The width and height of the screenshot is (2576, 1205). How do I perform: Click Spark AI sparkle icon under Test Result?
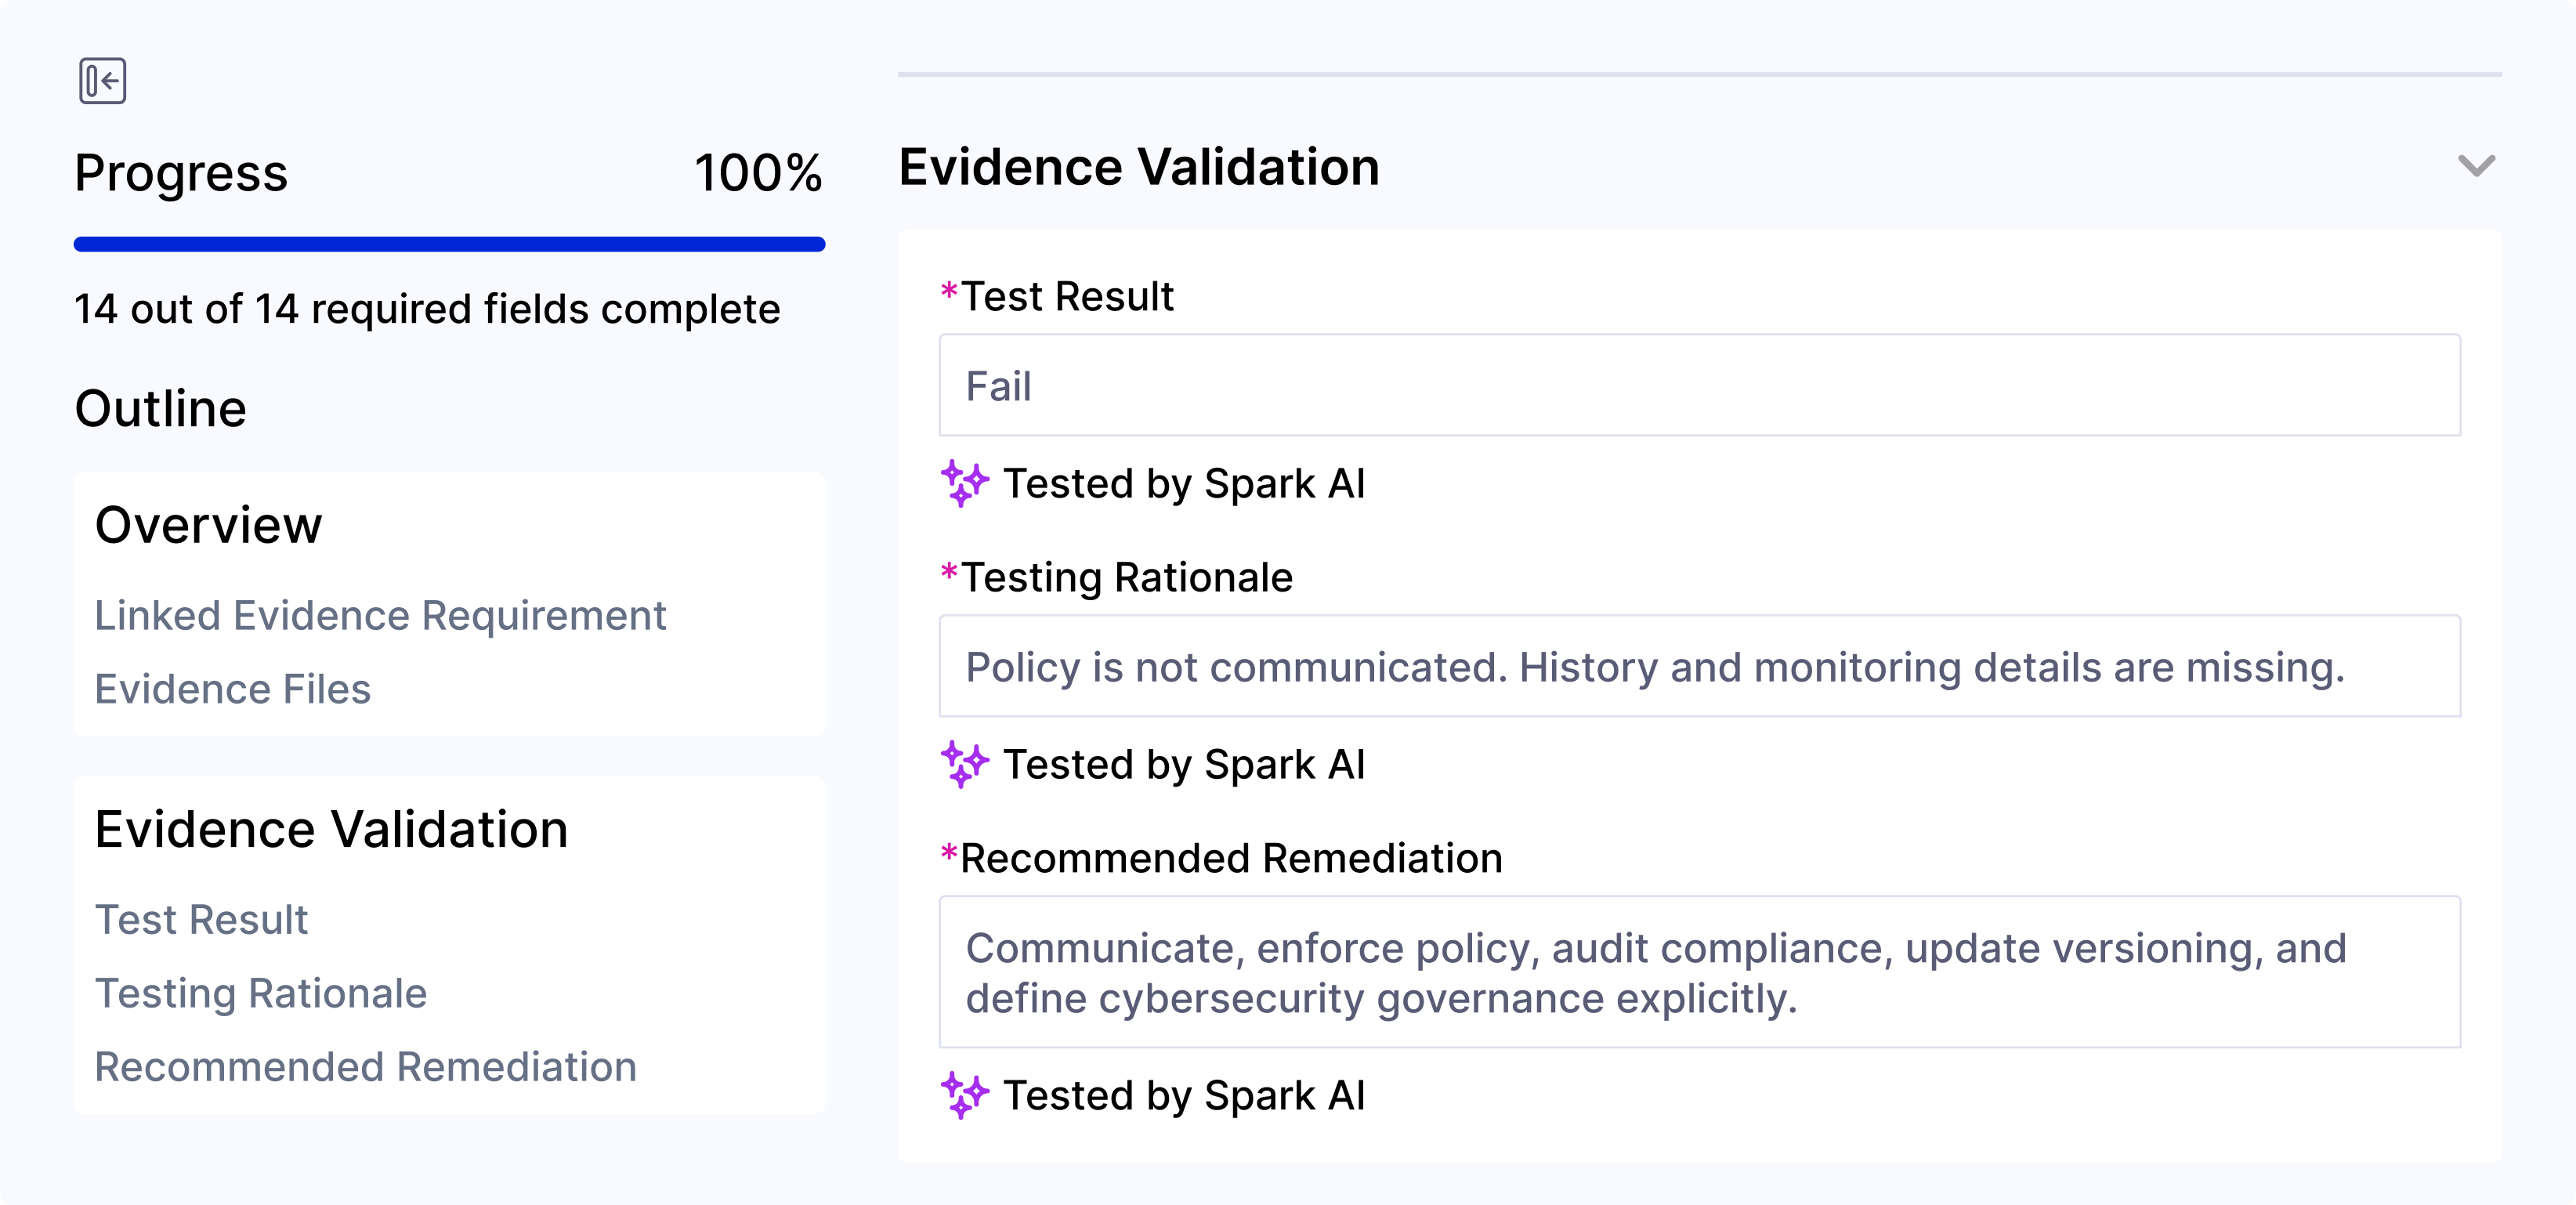[x=964, y=484]
